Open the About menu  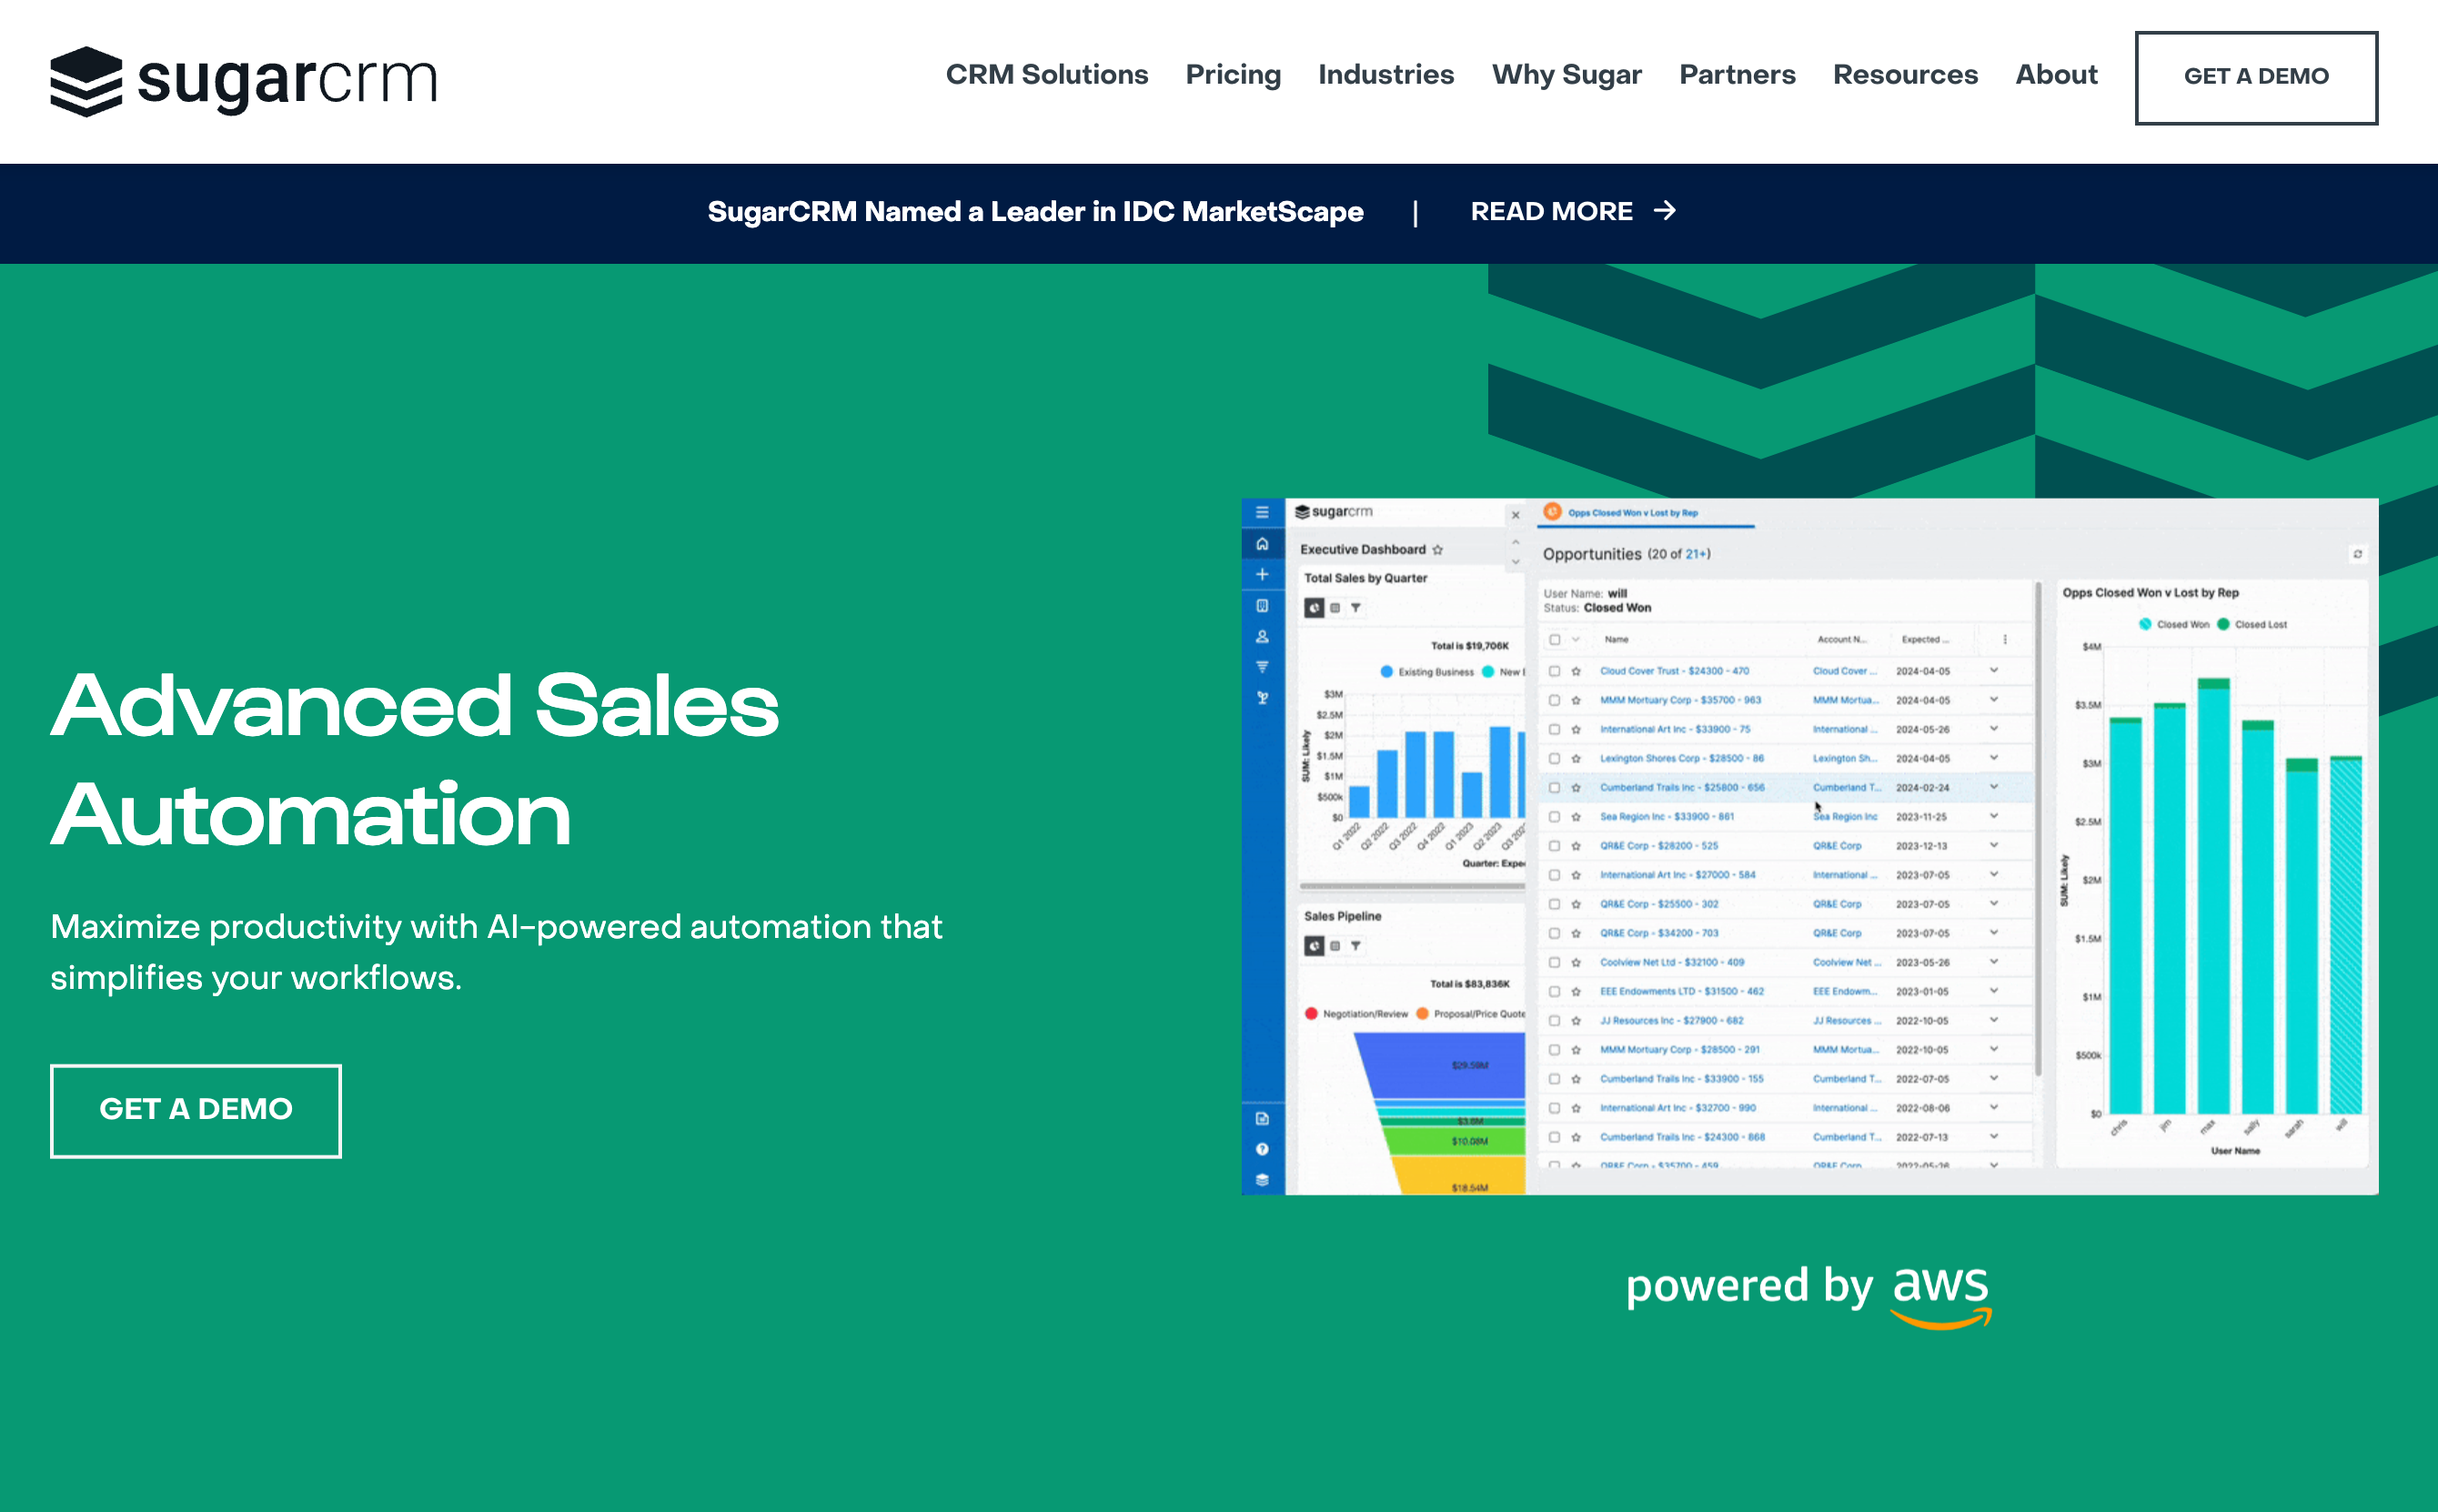pos(2056,75)
